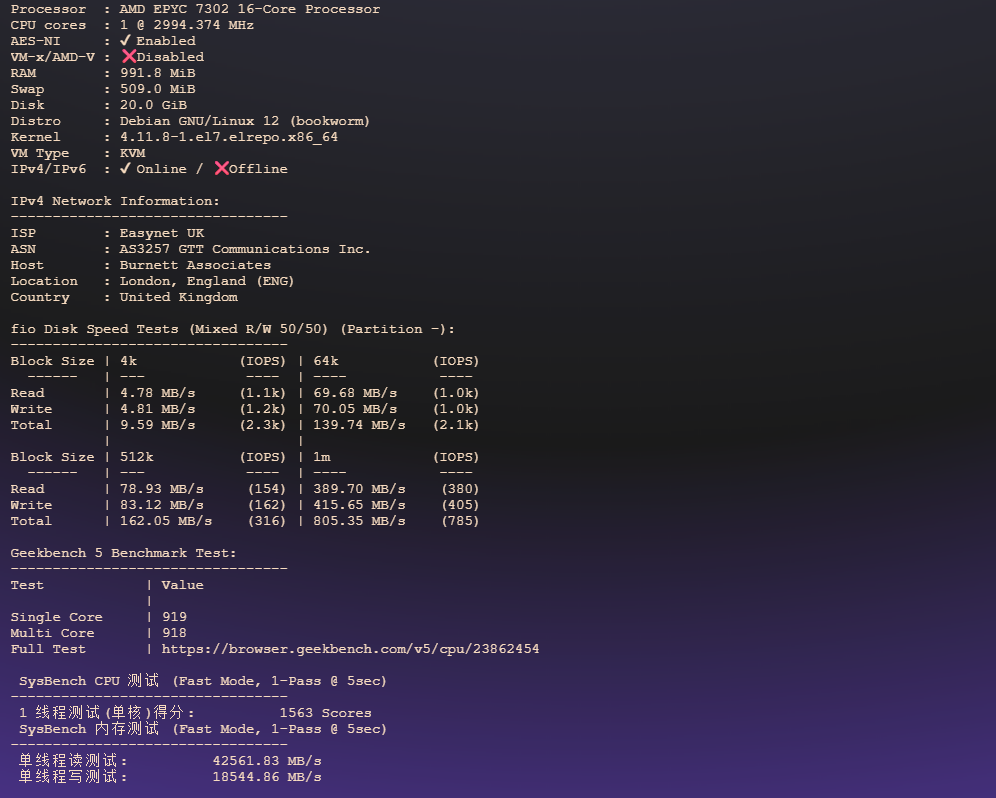Image resolution: width=996 pixels, height=798 pixels.
Task: Click the Multi Core score 918
Action: click(174, 633)
